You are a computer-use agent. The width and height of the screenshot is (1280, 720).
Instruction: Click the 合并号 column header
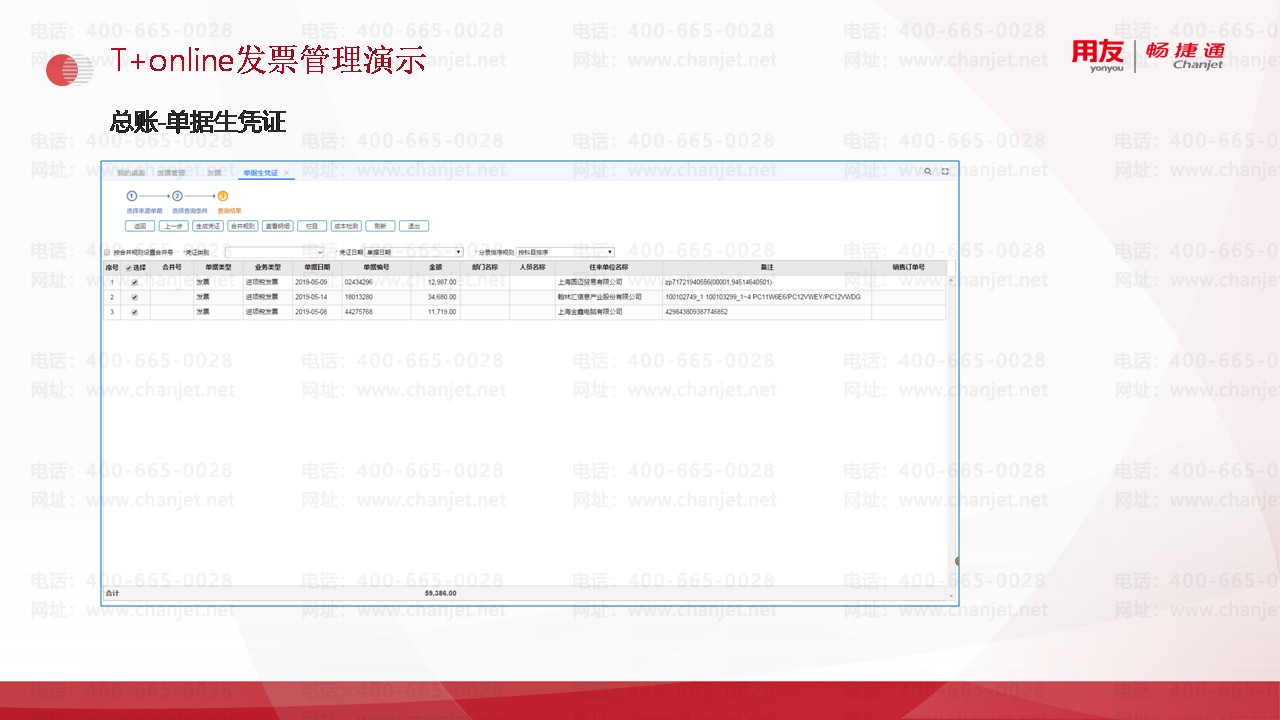172,268
